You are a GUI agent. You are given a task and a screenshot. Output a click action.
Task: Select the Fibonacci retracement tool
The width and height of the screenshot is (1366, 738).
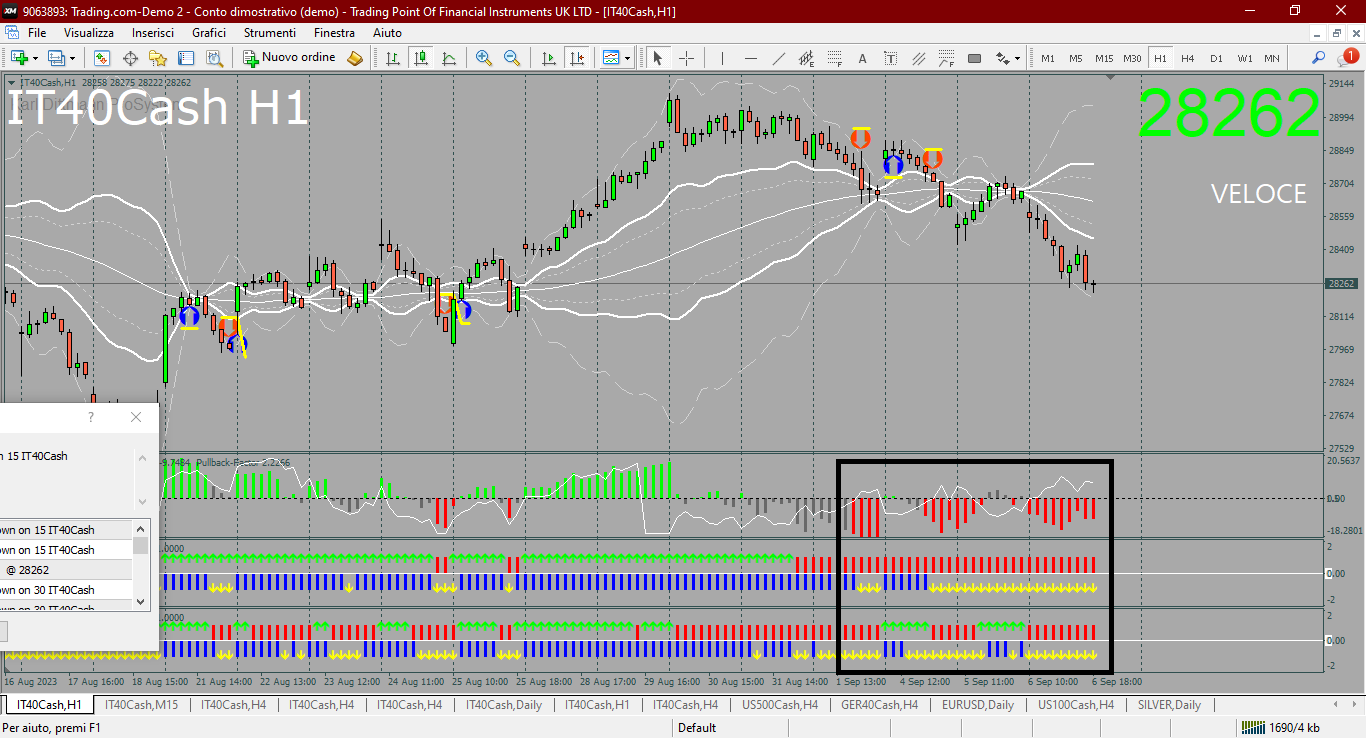tap(834, 58)
